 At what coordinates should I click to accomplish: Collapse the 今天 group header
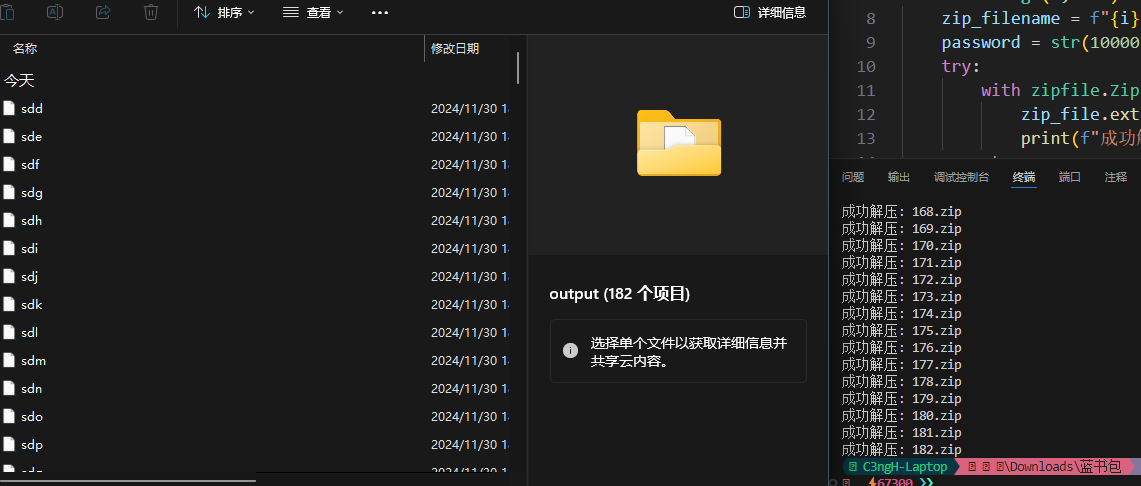pyautogui.click(x=19, y=80)
